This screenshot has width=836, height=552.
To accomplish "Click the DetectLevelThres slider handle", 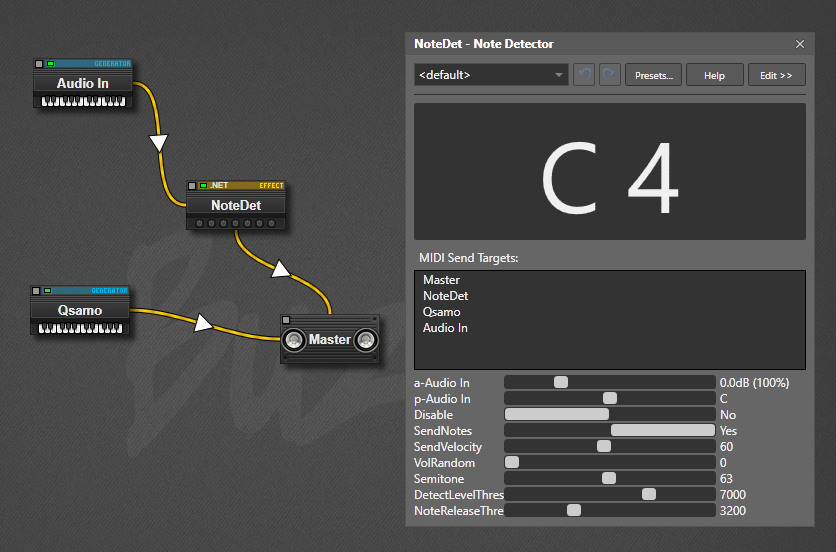I will point(649,494).
